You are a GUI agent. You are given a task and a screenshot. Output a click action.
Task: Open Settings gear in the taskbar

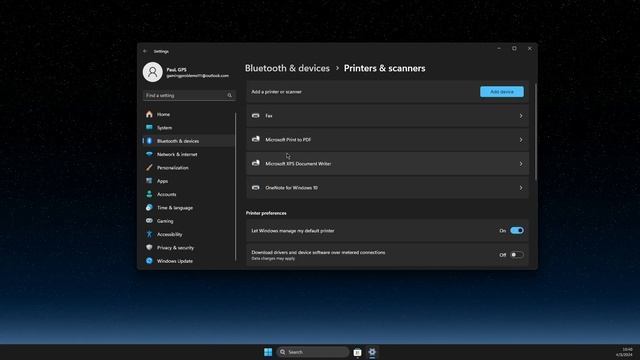coord(372,352)
